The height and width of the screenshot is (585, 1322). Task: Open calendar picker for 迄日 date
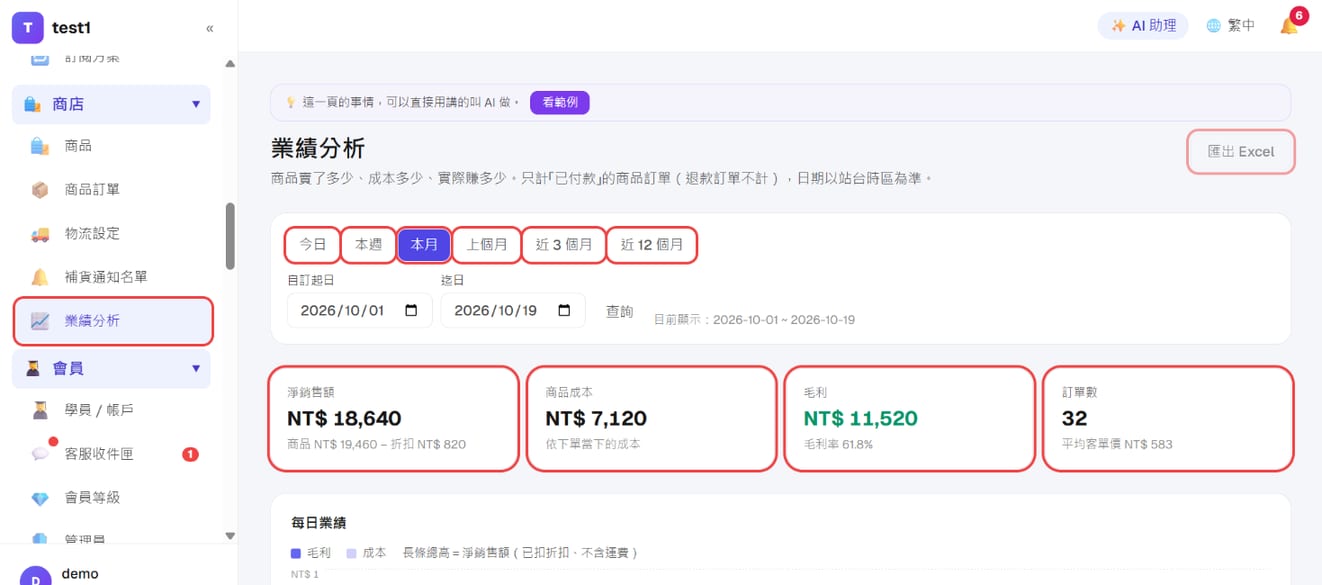[x=565, y=310]
